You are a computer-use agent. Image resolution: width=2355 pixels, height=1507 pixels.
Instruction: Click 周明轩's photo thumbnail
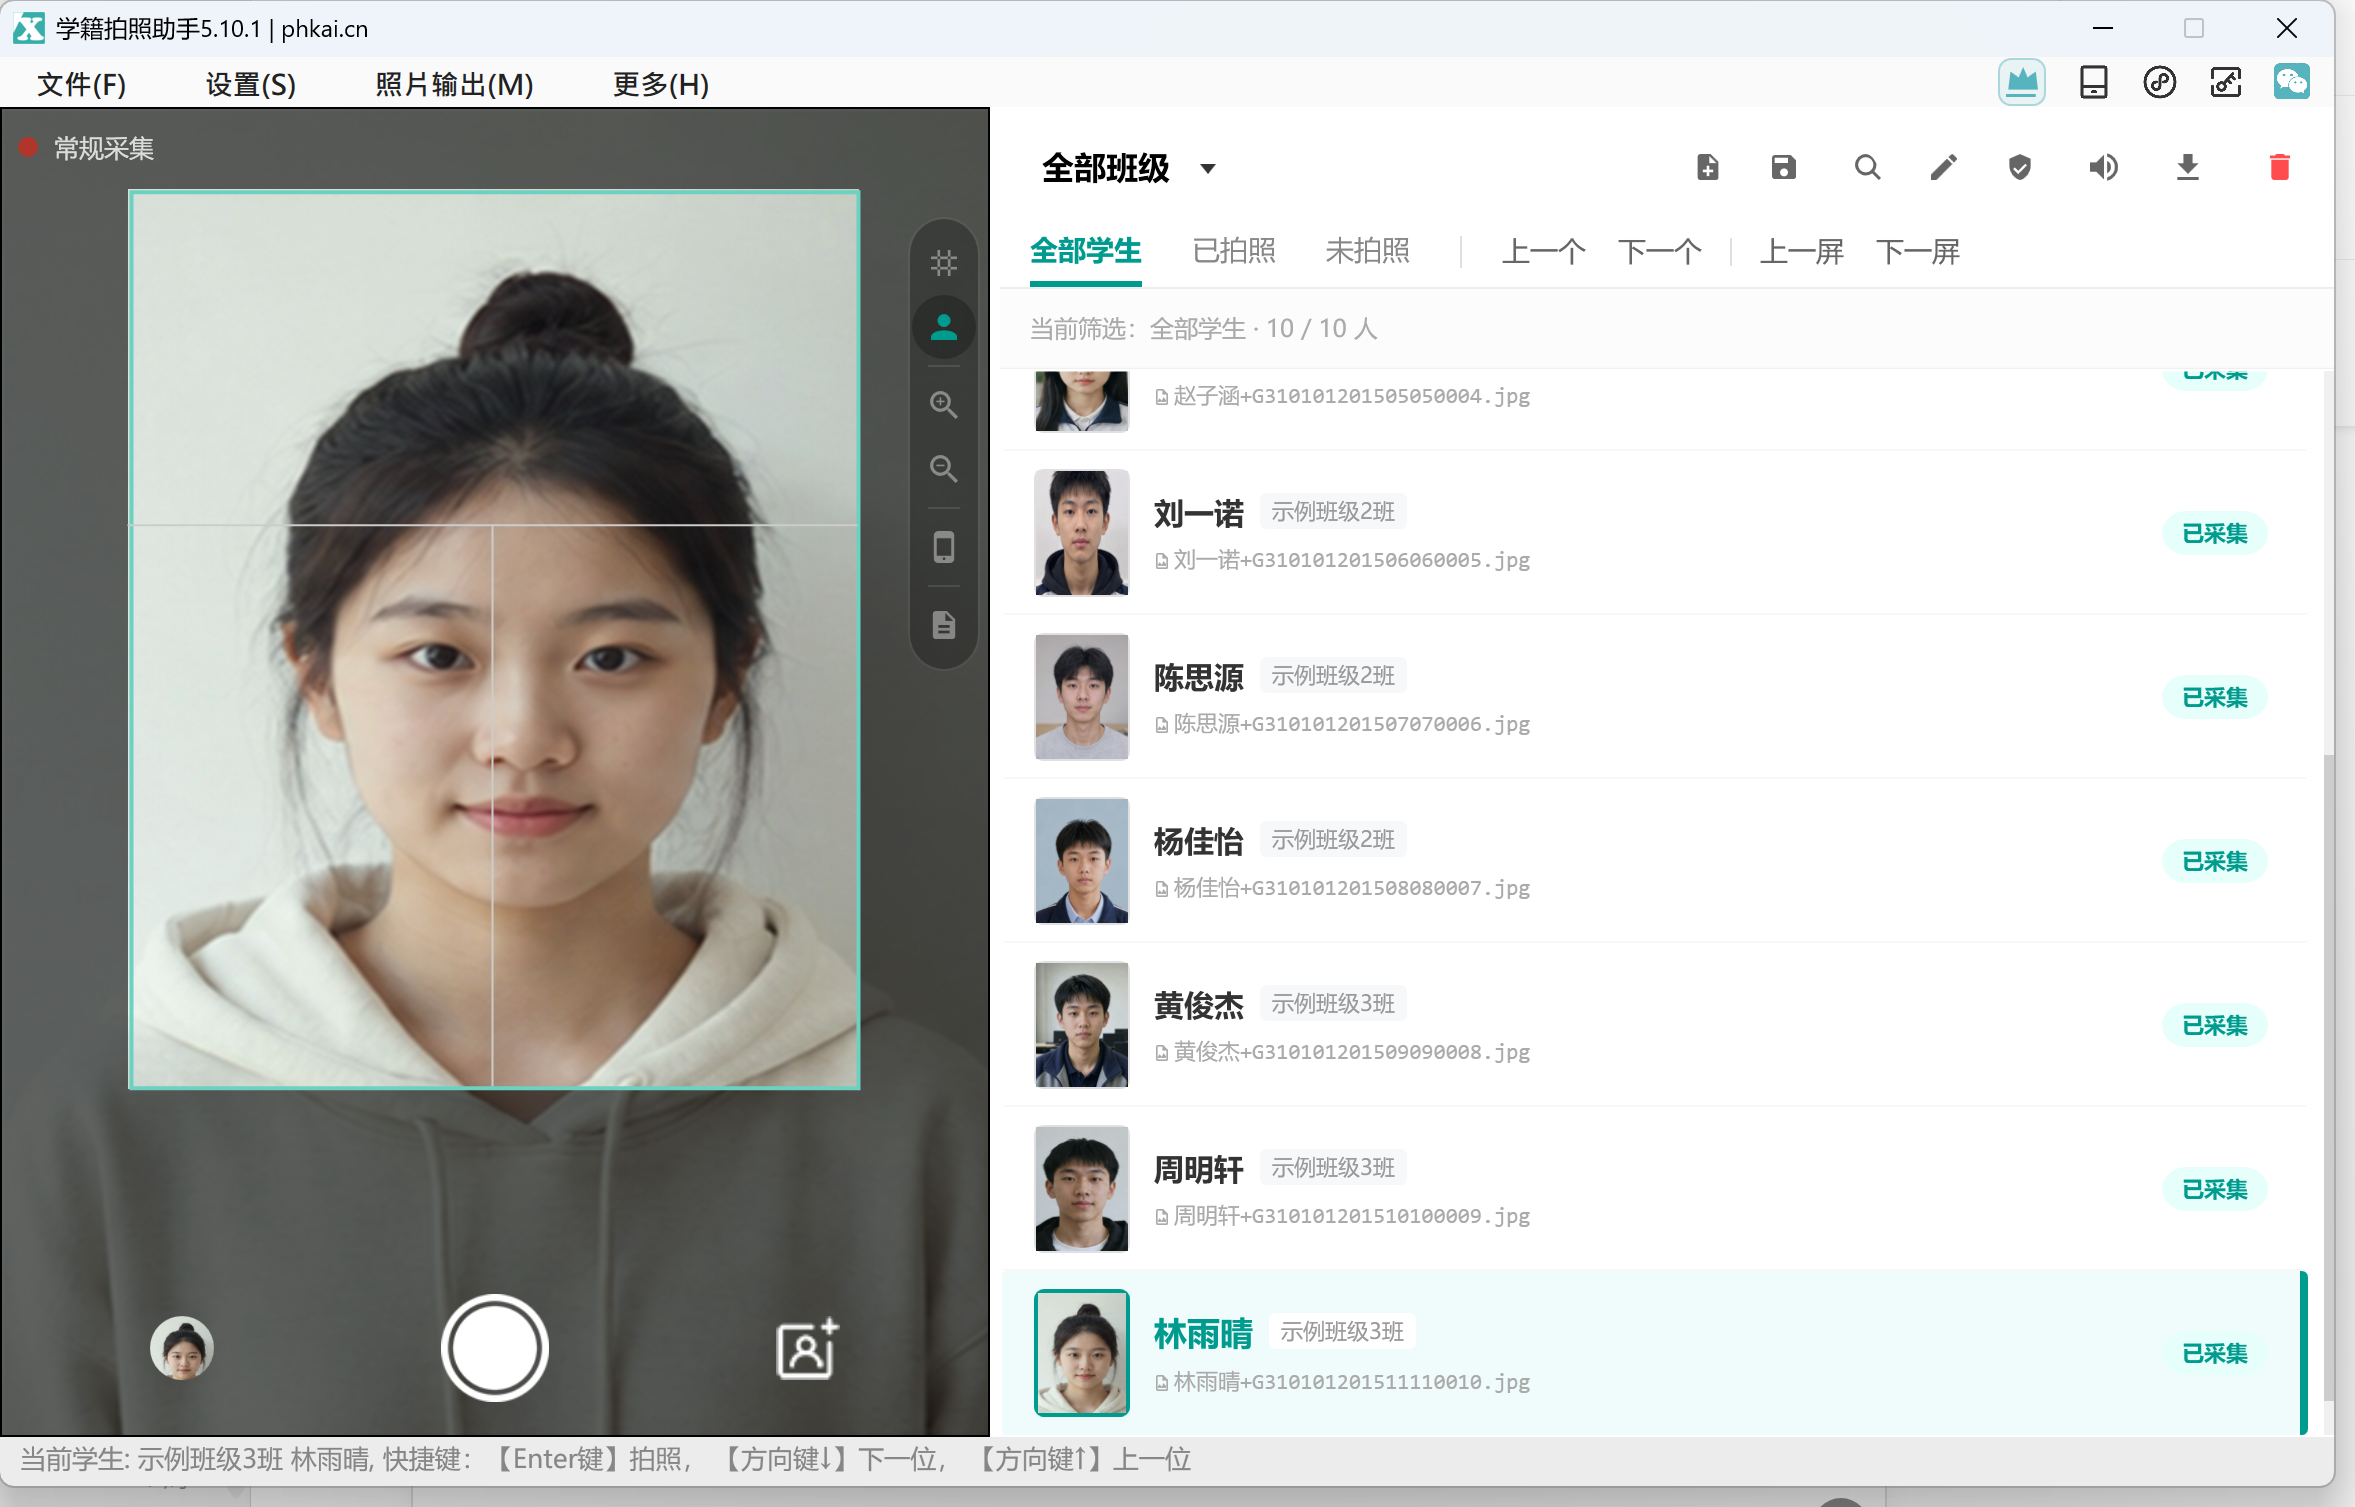[1081, 1188]
